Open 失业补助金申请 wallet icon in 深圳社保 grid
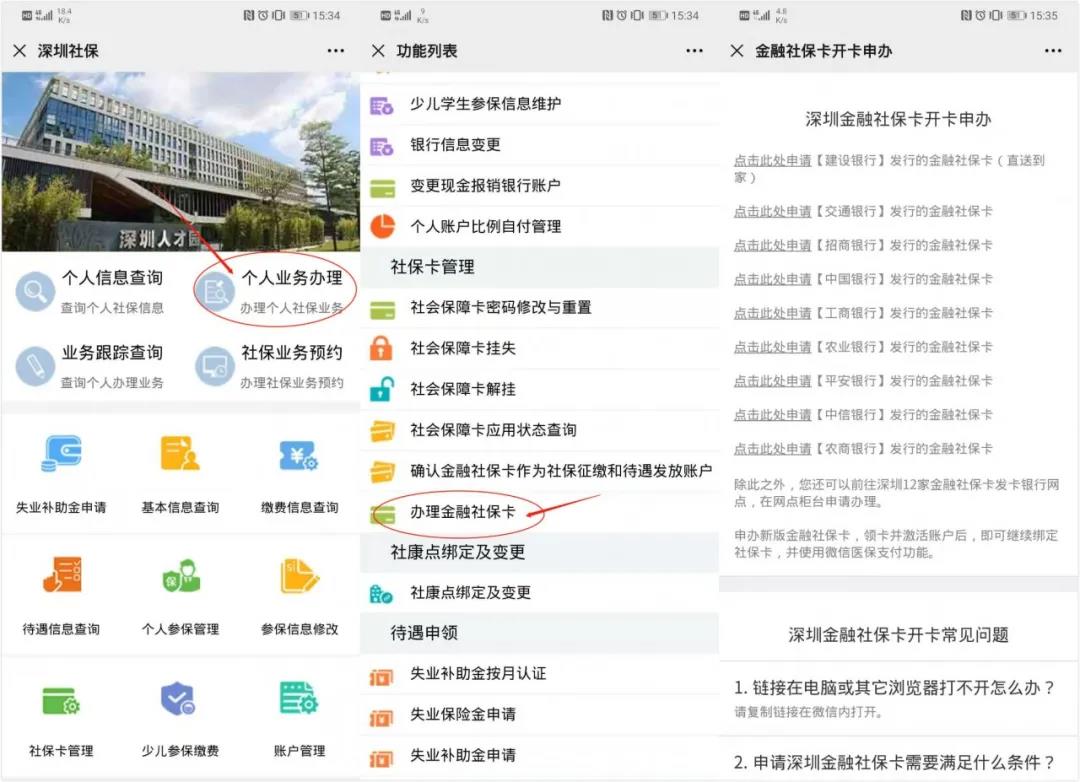1080x782 pixels. point(61,453)
